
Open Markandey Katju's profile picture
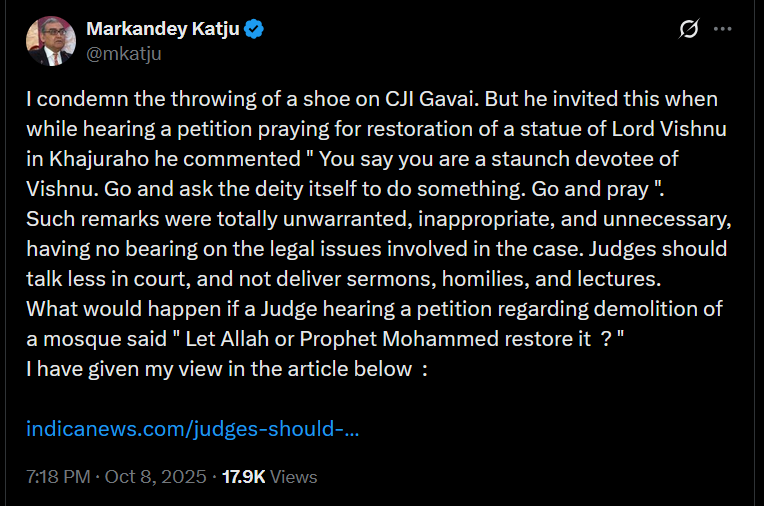coord(51,41)
